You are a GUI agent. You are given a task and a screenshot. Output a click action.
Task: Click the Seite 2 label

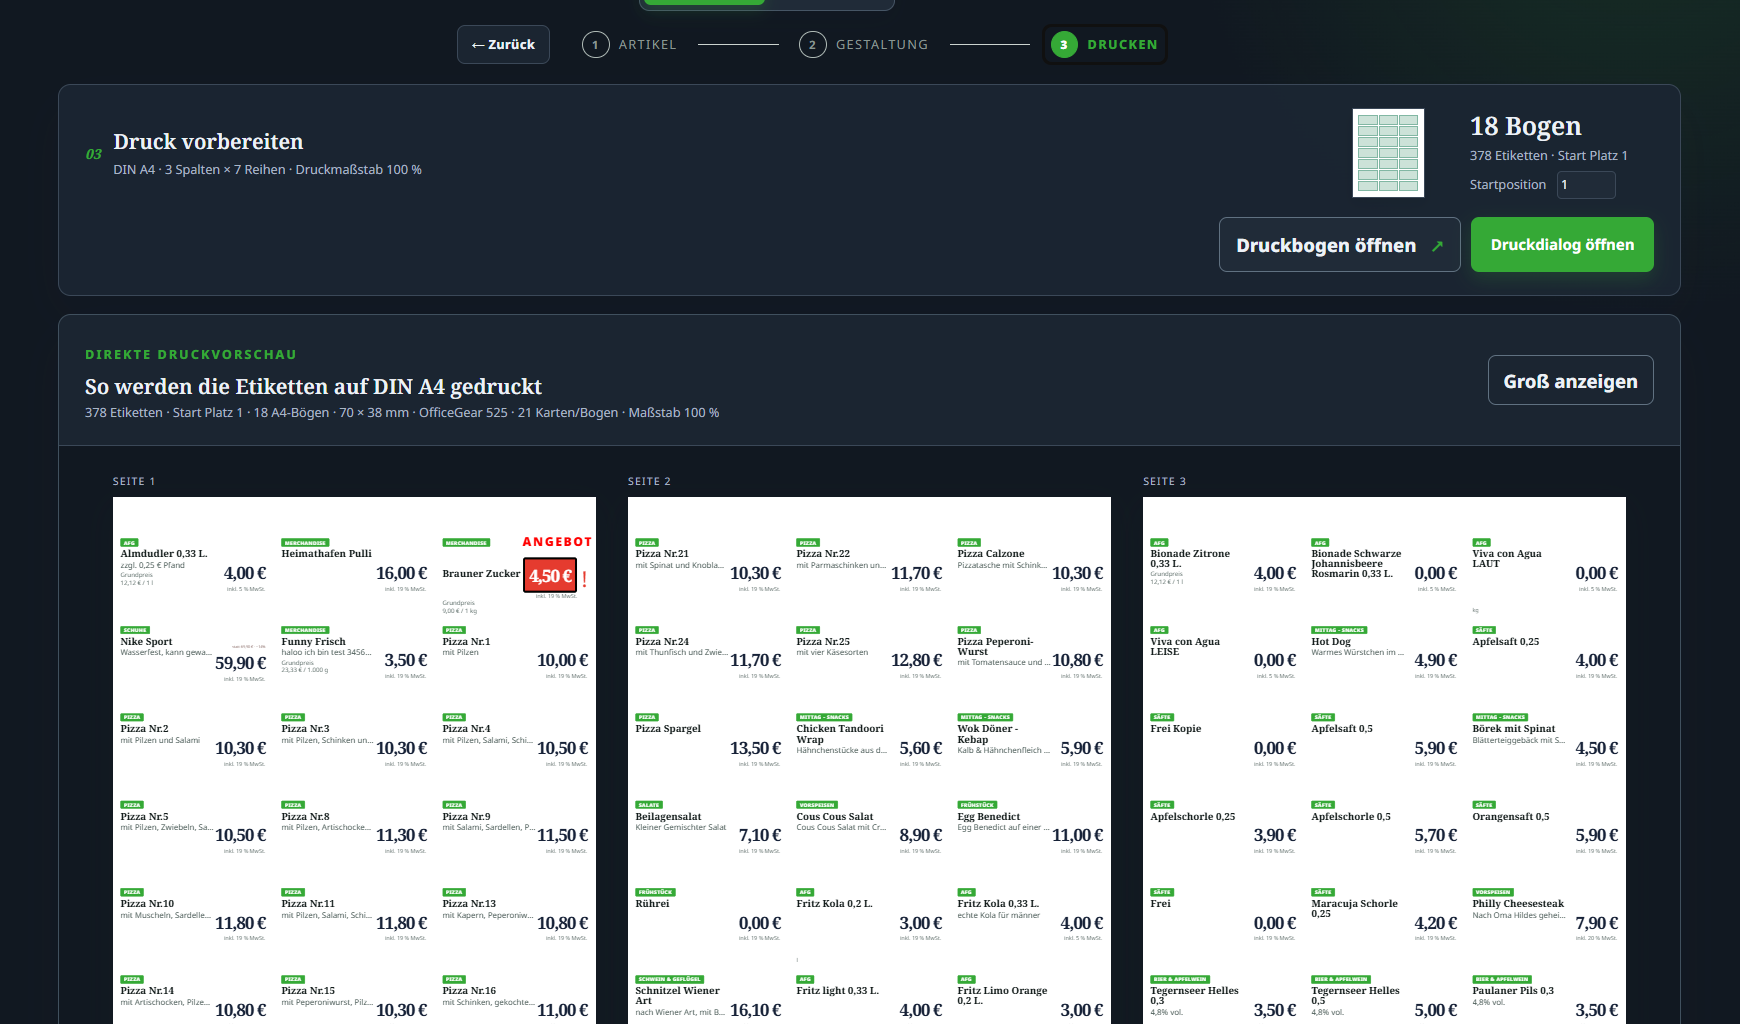point(649,482)
